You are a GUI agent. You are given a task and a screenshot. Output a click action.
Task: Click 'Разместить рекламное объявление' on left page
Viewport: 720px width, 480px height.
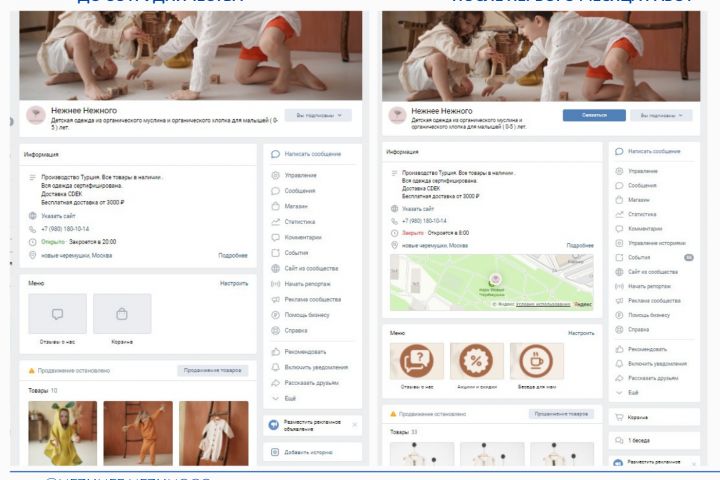coord(312,425)
